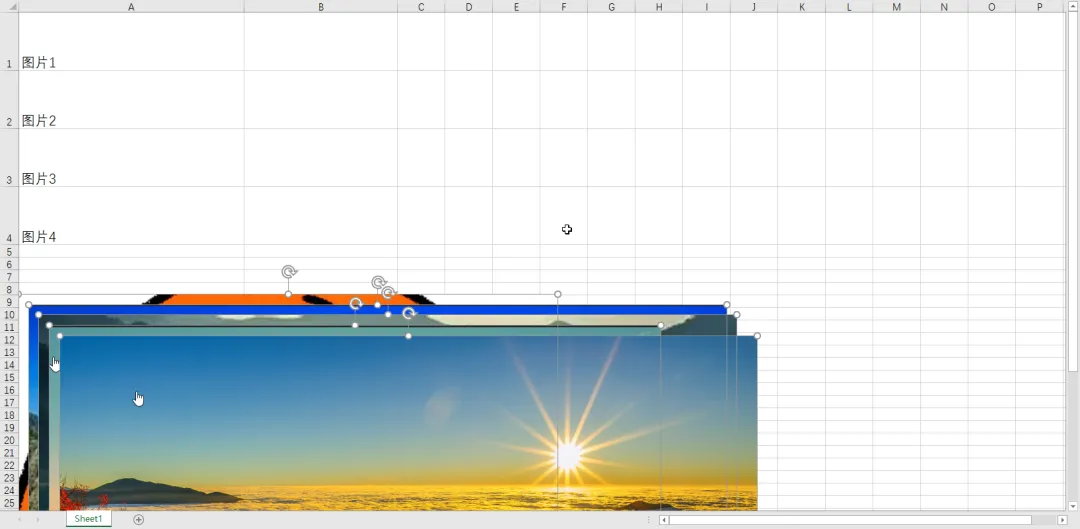The image size is (1080, 529).
Task: Add a new sheet with the plus icon
Action: [x=138, y=519]
